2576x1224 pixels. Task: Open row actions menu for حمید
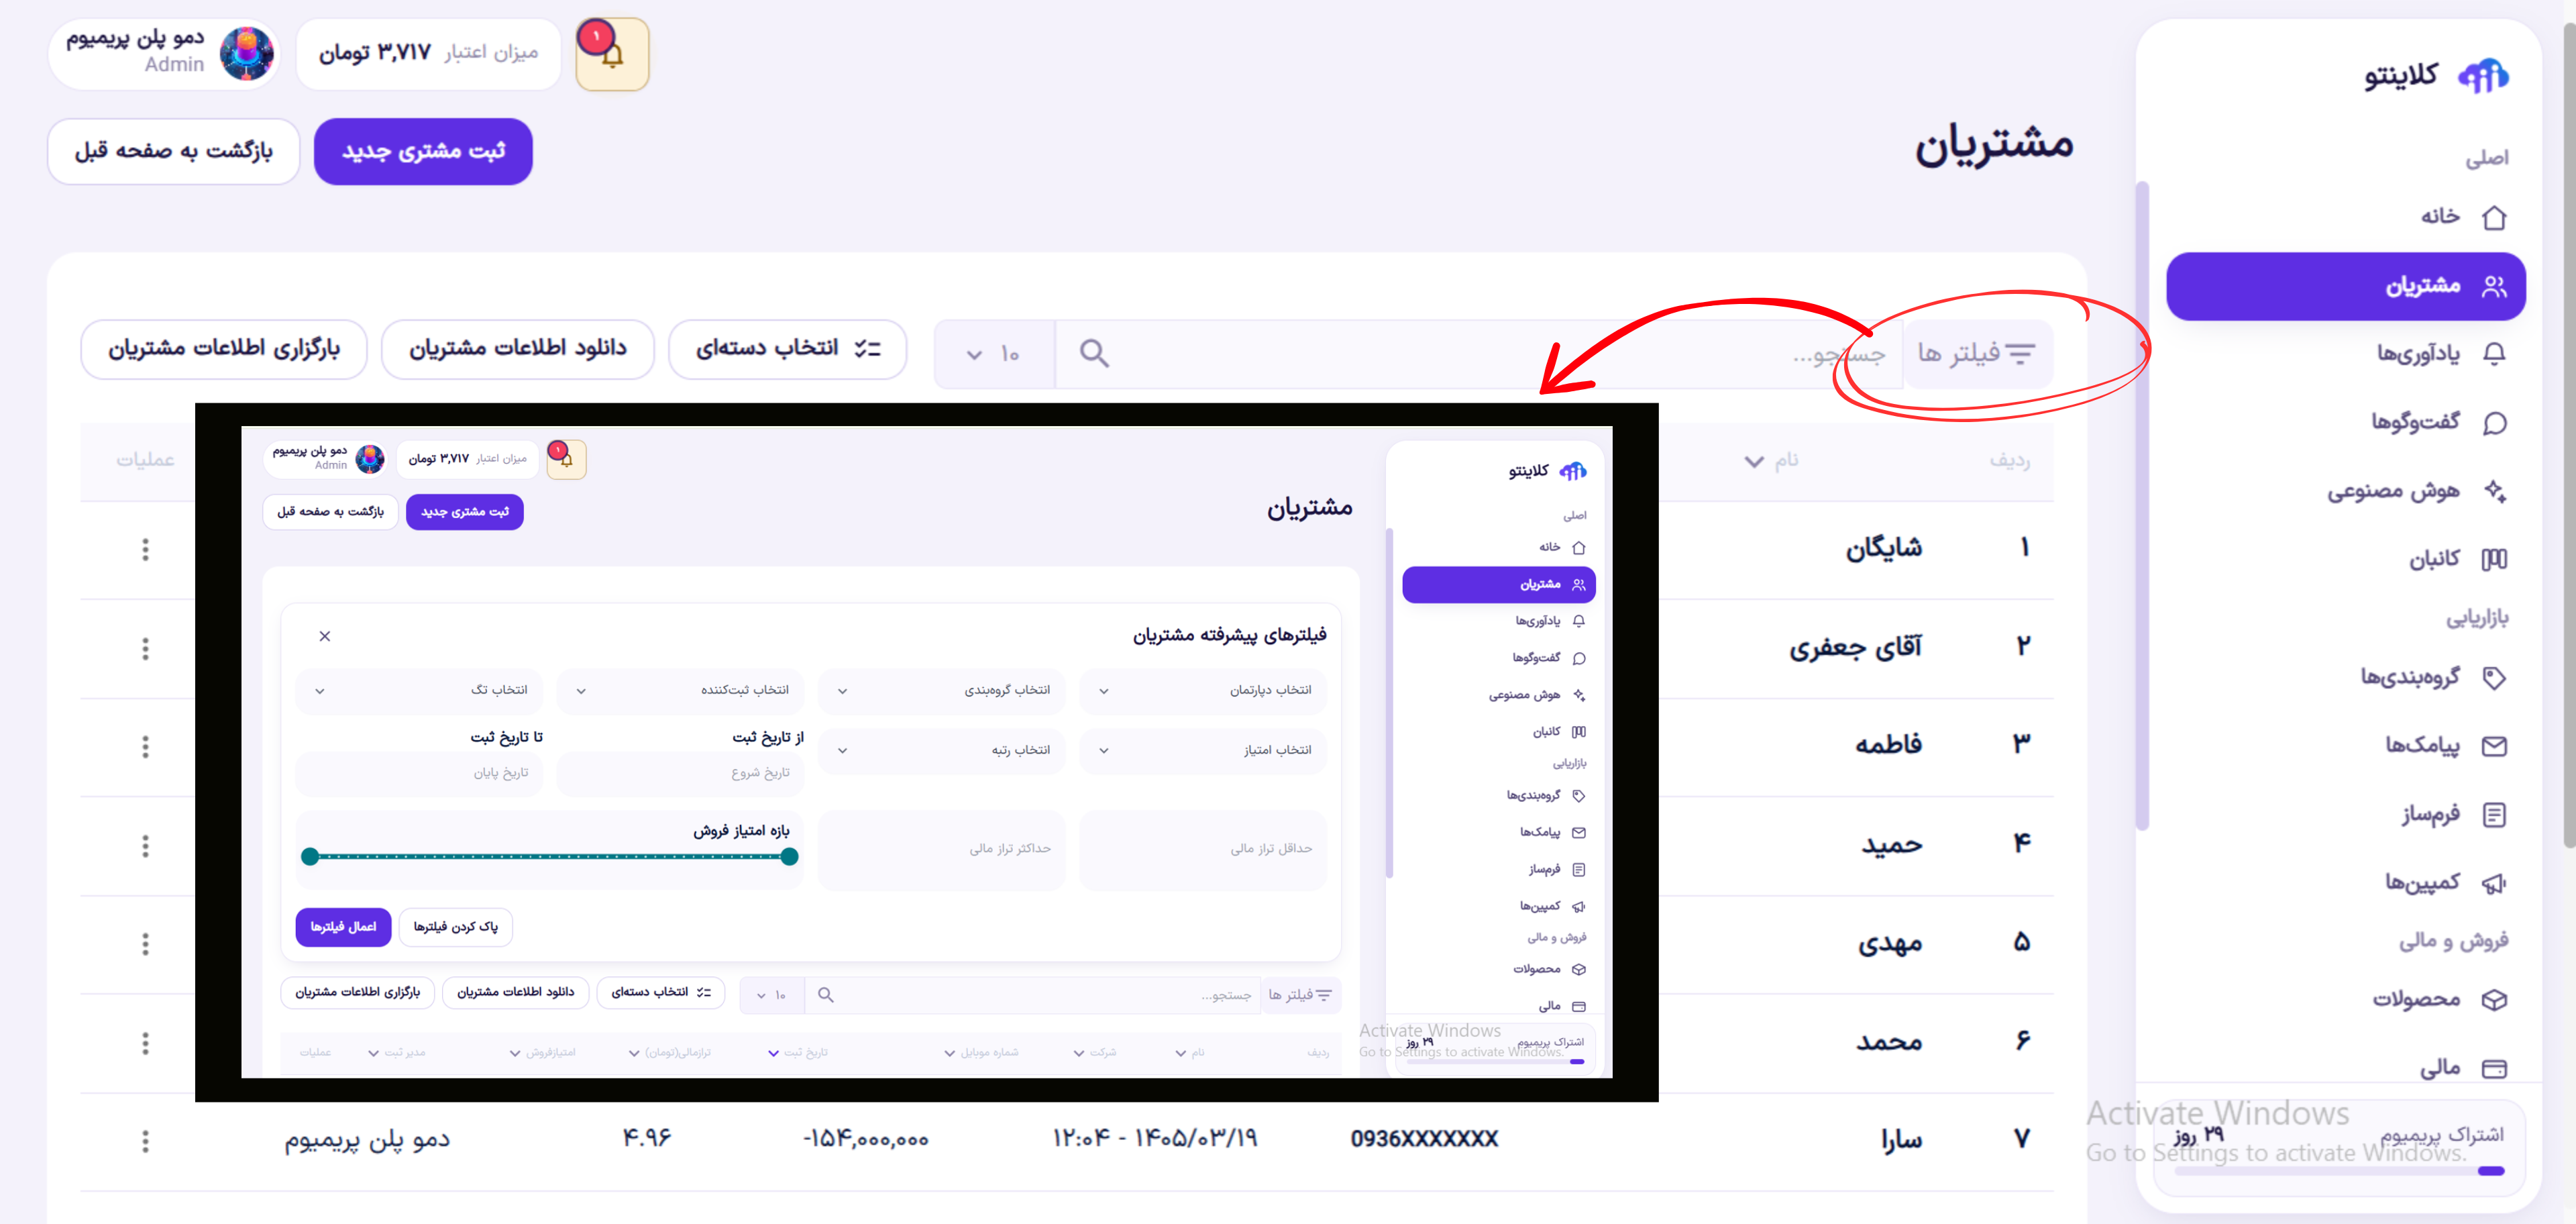click(145, 846)
